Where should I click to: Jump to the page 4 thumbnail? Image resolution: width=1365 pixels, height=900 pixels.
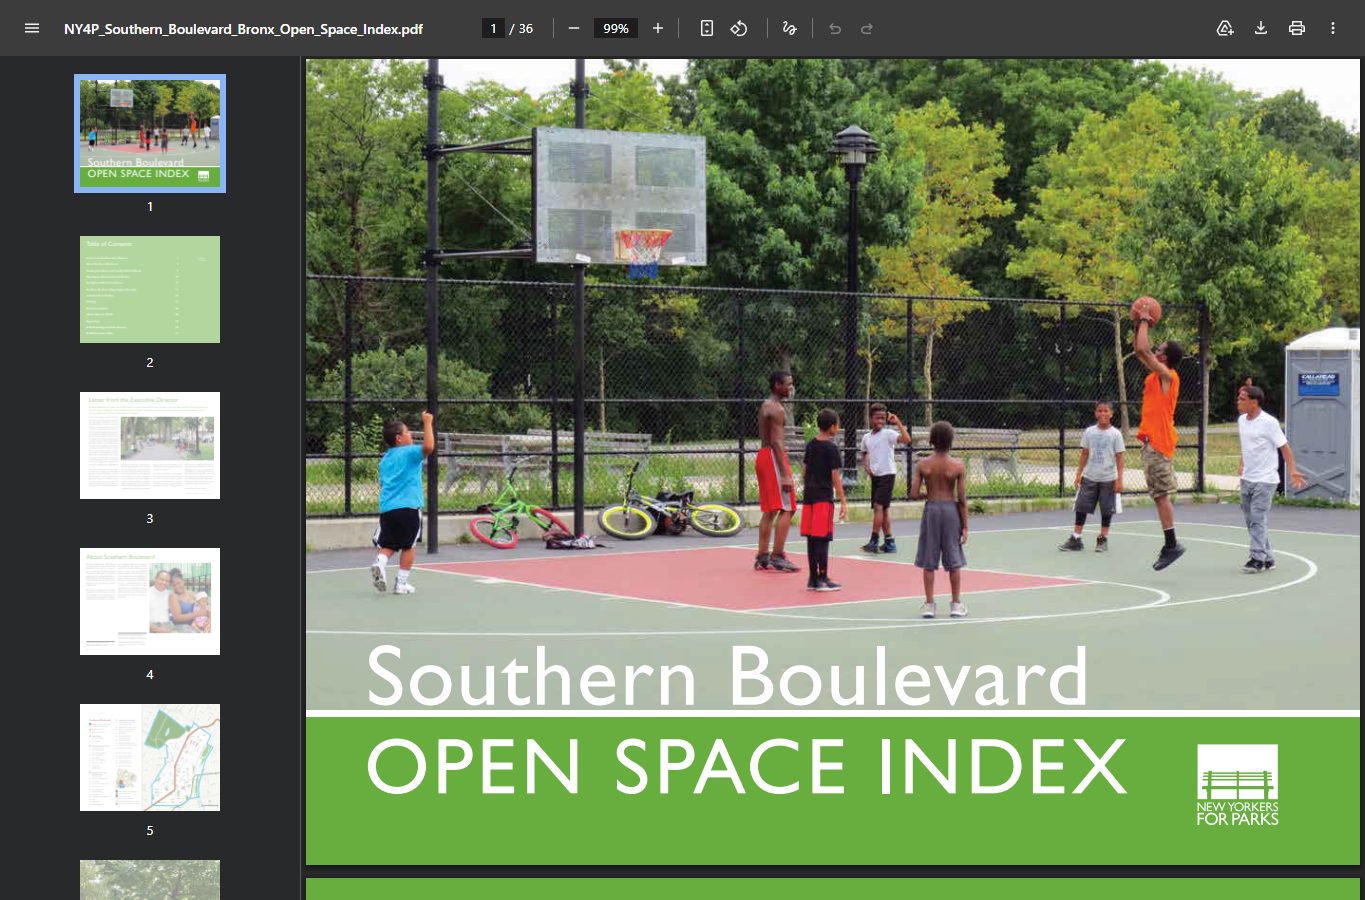(150, 601)
